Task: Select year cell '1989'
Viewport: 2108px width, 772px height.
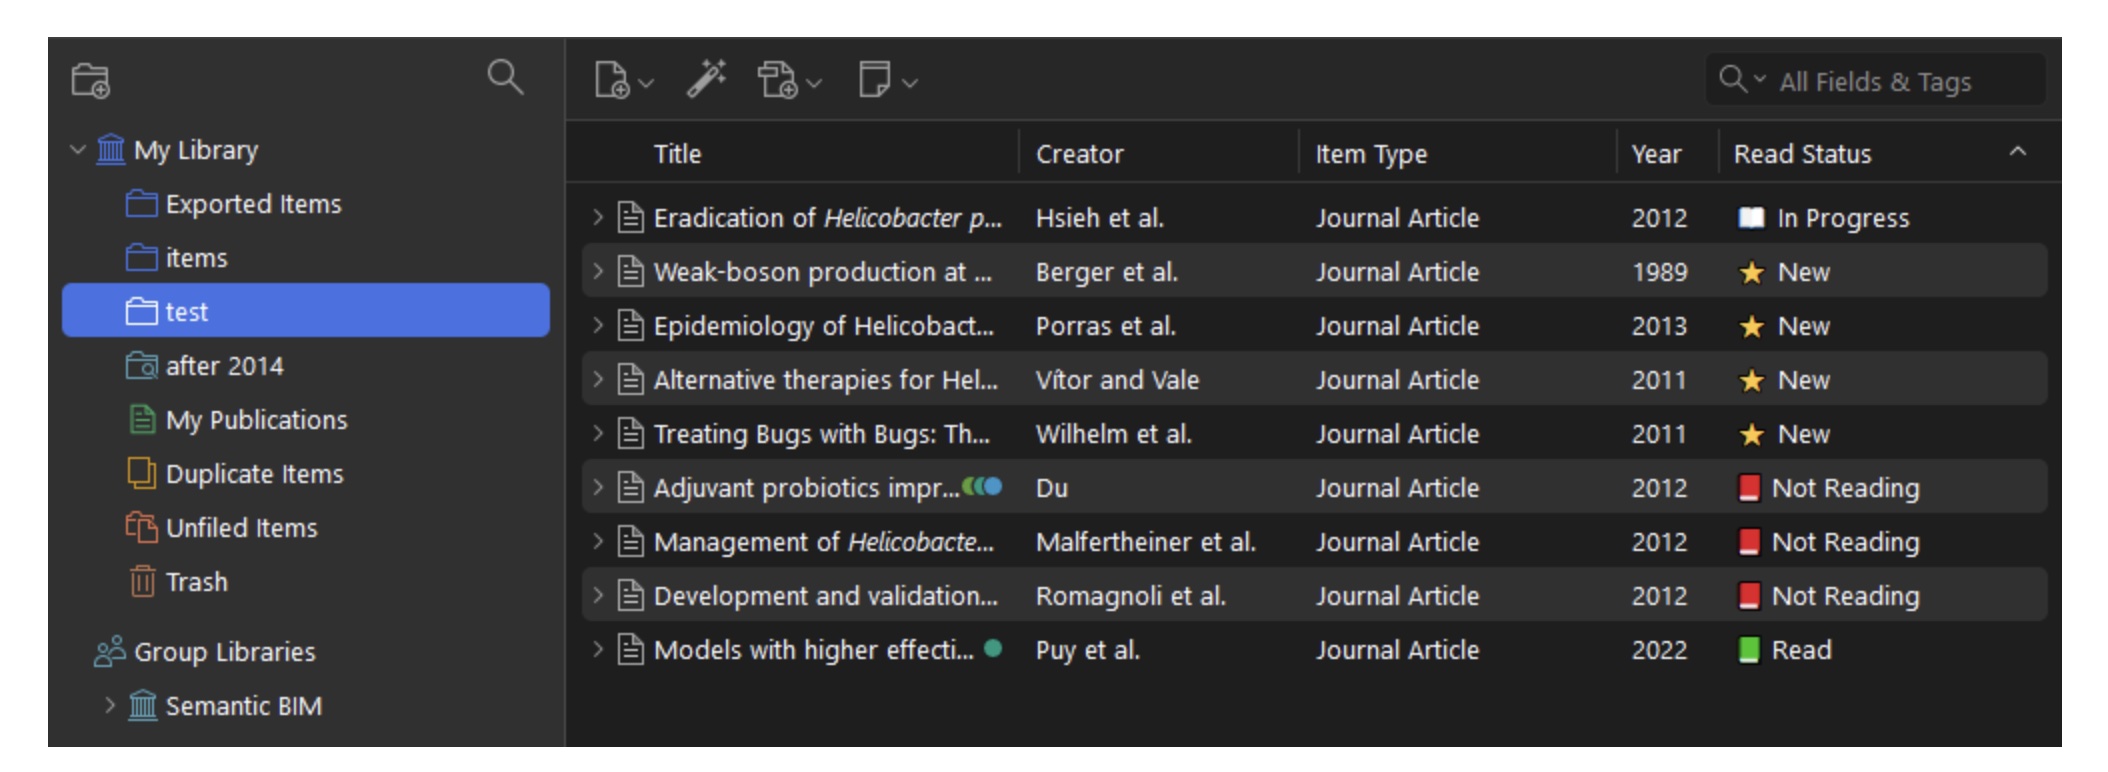Action: (1659, 272)
